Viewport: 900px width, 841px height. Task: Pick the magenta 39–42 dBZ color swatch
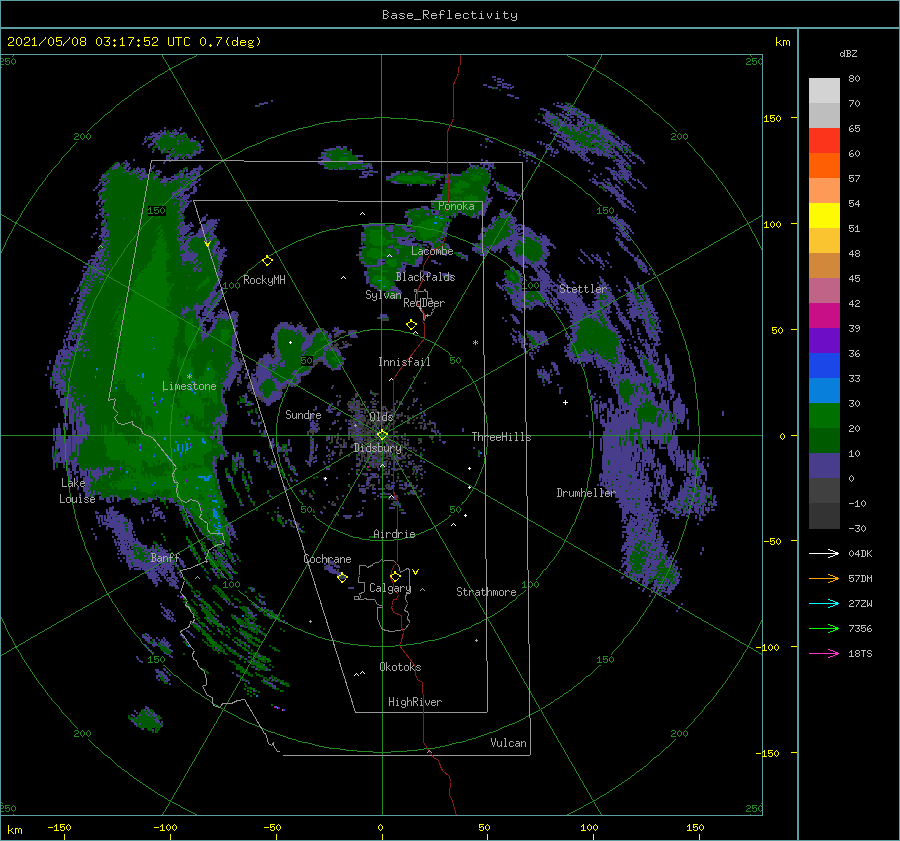click(x=824, y=316)
